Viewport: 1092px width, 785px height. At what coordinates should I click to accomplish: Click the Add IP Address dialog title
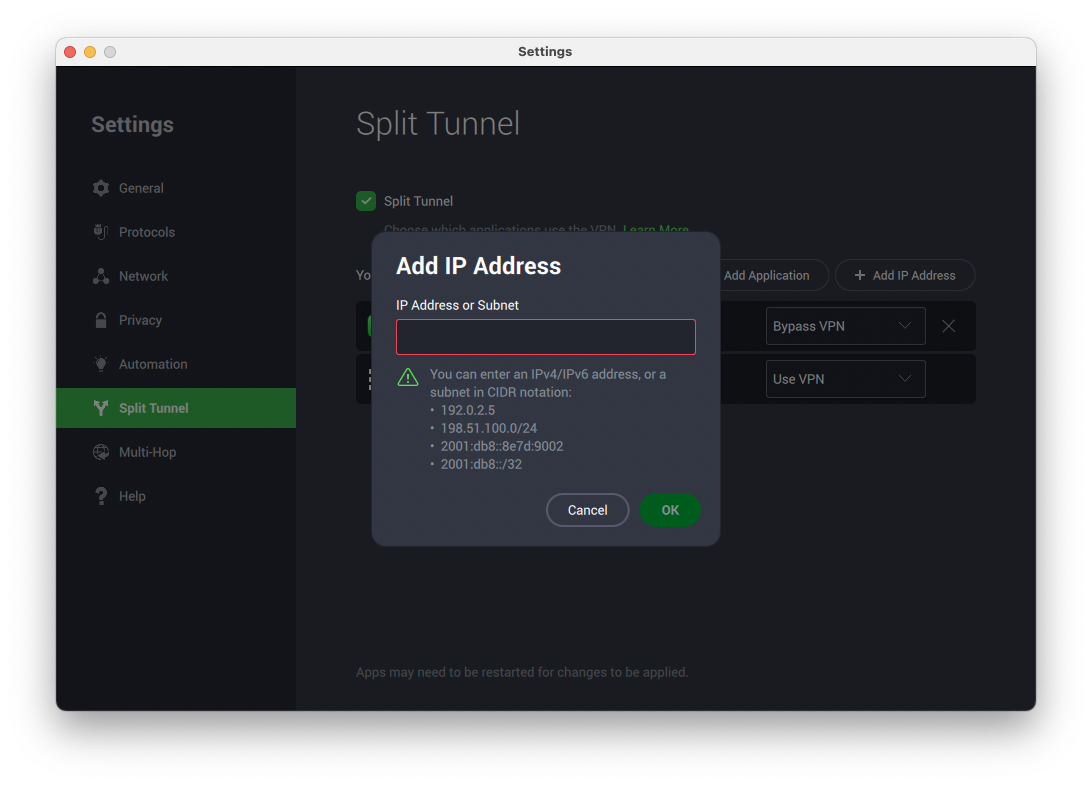[478, 265]
